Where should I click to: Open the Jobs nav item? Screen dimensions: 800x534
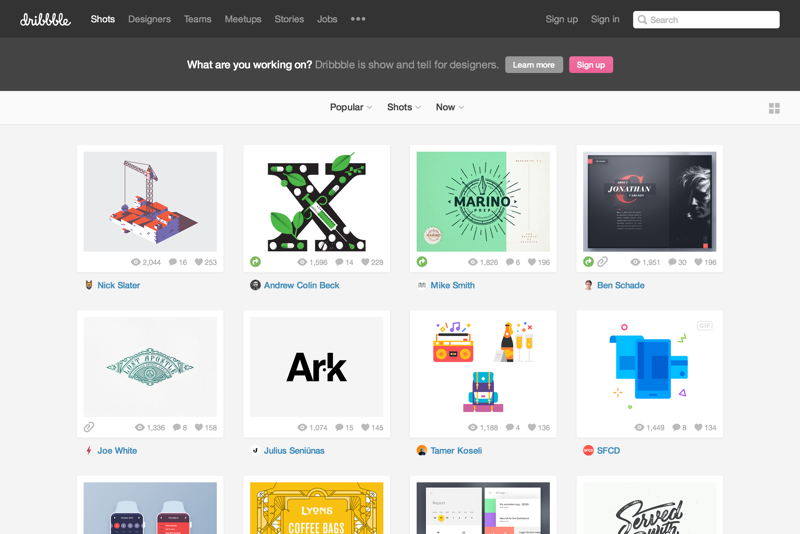coord(327,19)
